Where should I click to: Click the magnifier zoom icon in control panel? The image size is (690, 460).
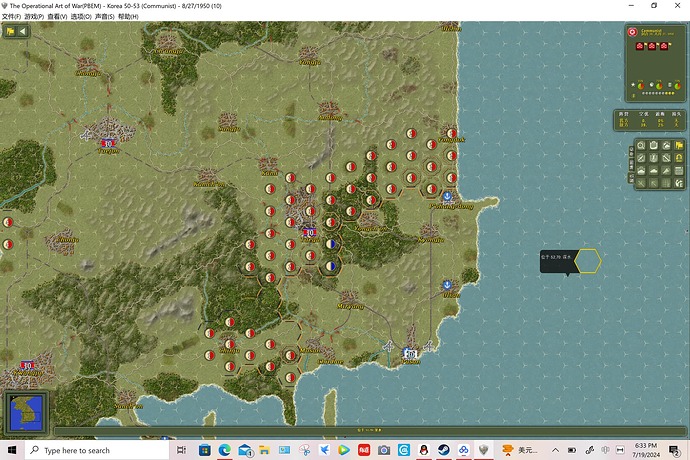(641, 146)
